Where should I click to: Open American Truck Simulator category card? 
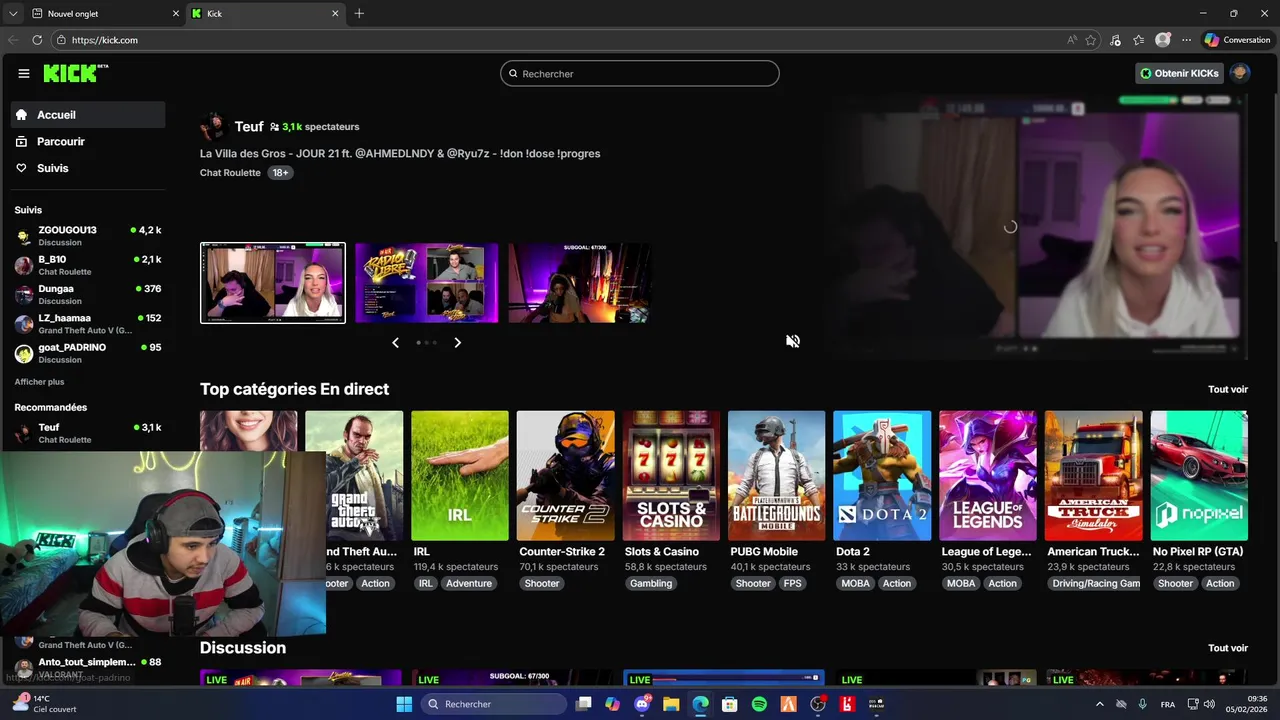1094,476
